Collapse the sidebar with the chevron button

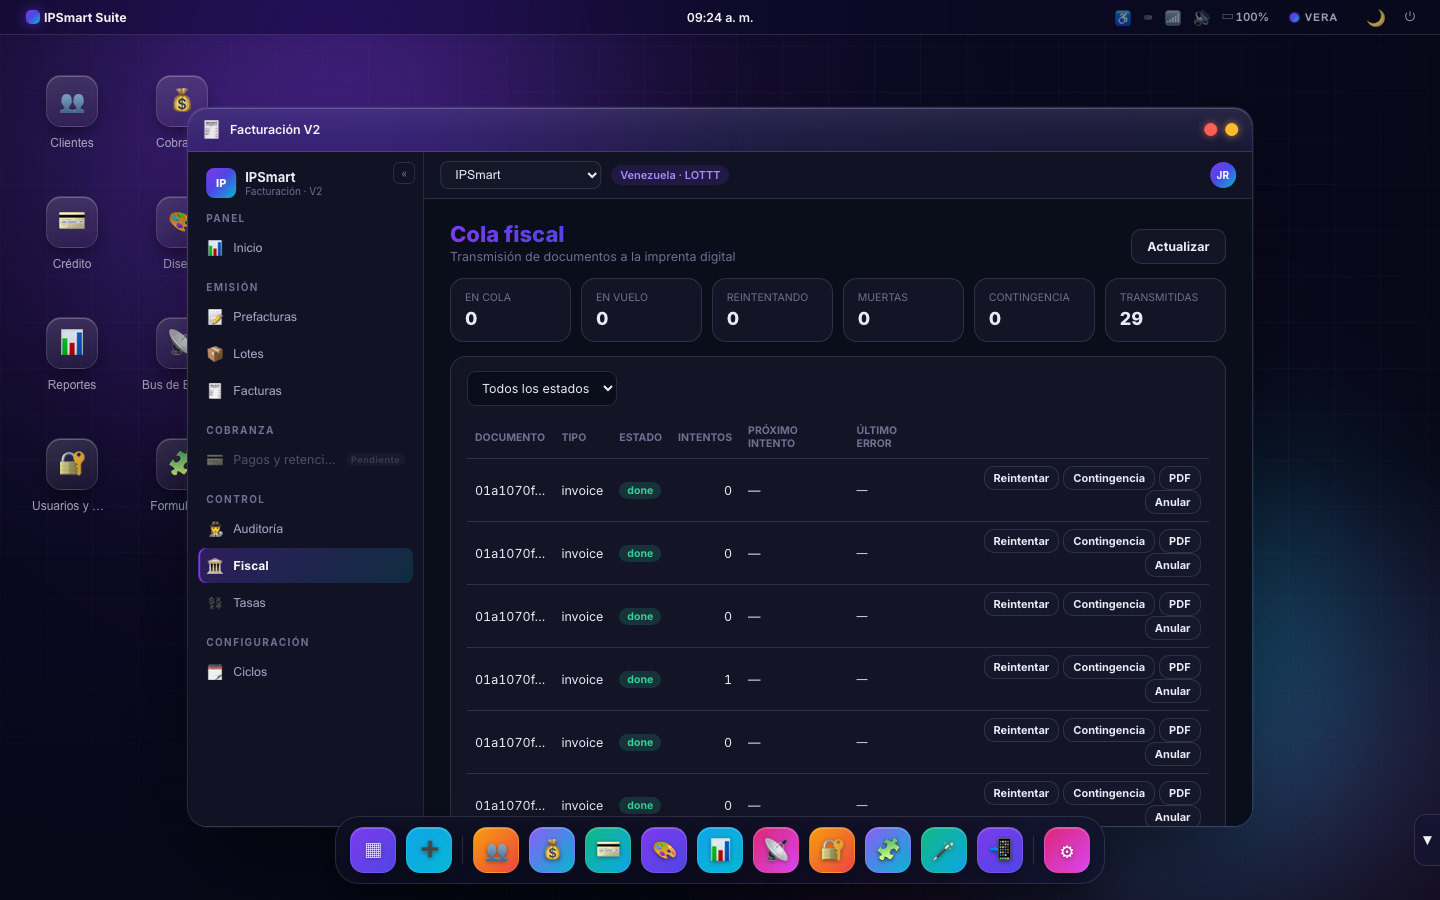tap(404, 174)
